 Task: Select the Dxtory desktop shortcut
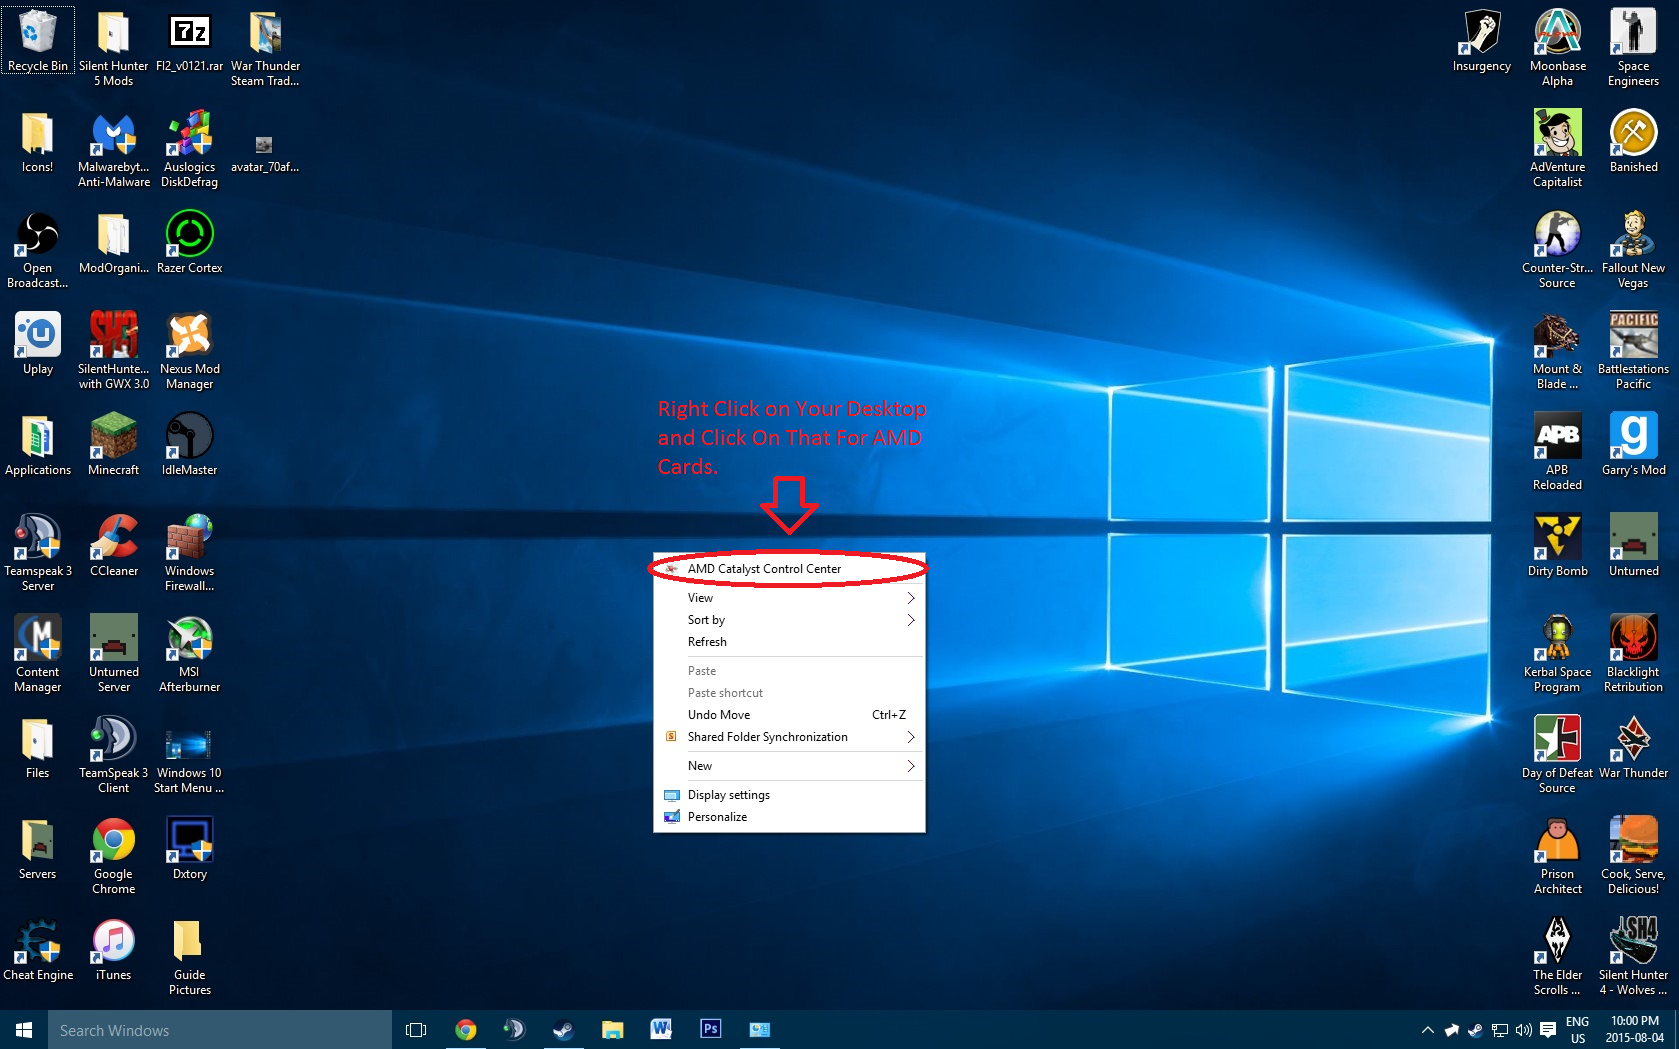coord(190,849)
